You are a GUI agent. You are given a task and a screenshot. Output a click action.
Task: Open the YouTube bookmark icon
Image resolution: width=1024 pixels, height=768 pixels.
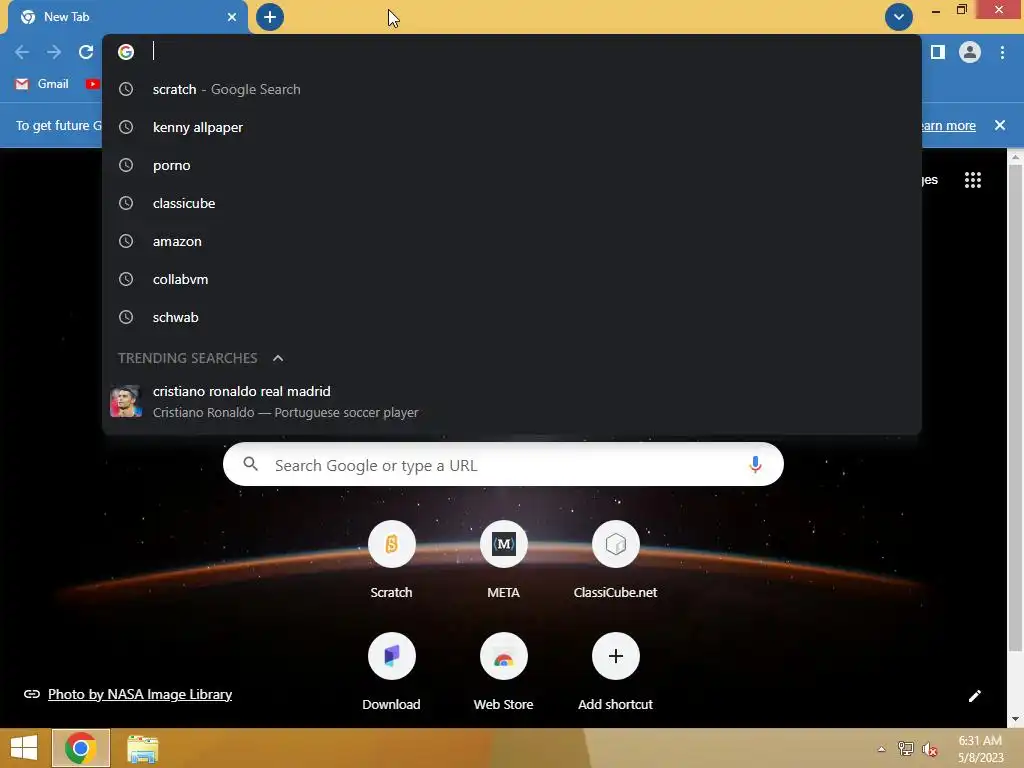(x=93, y=84)
